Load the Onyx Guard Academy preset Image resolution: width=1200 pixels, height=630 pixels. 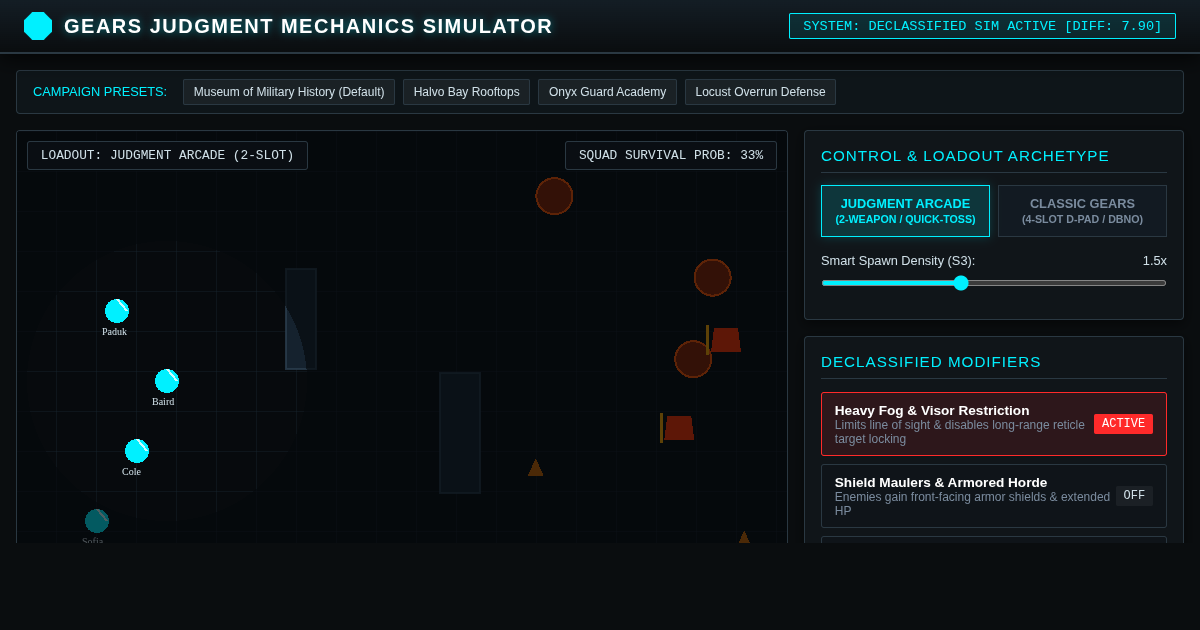607,92
